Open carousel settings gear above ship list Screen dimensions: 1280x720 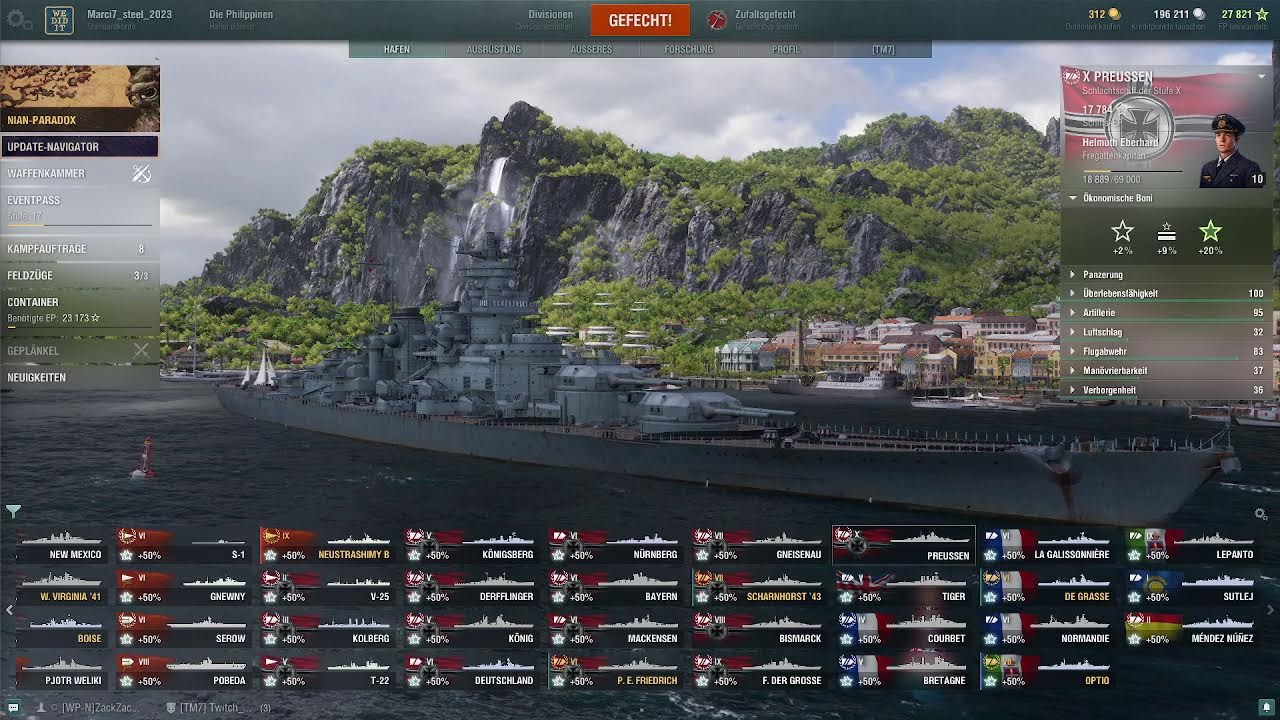coord(1260,514)
